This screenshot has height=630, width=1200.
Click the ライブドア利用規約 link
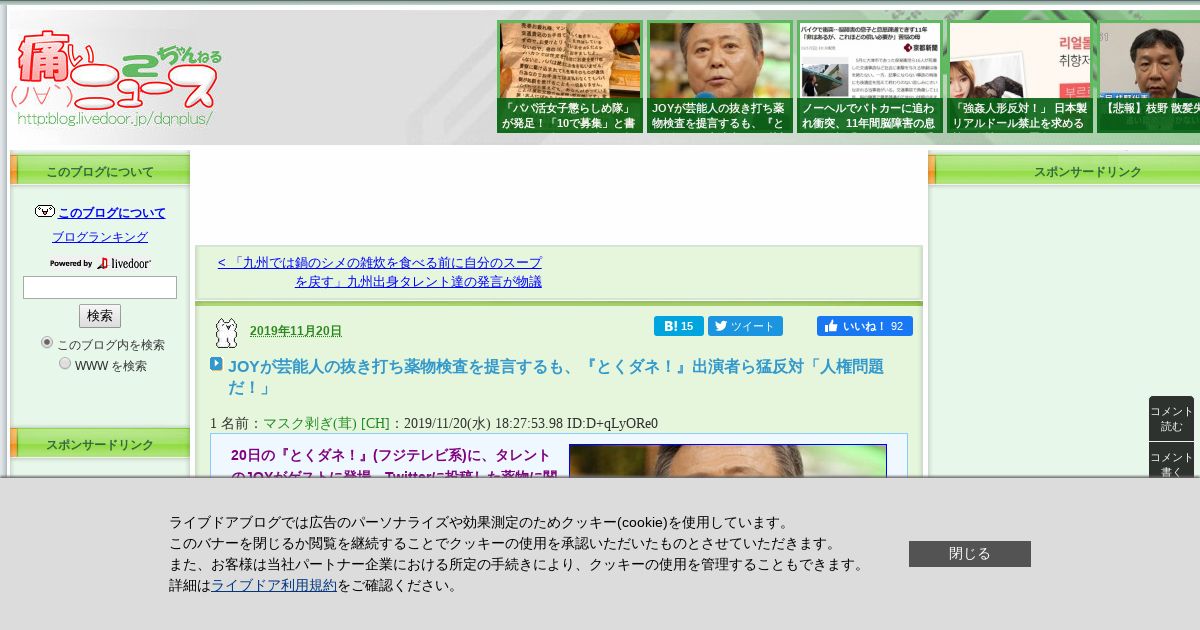[274, 585]
